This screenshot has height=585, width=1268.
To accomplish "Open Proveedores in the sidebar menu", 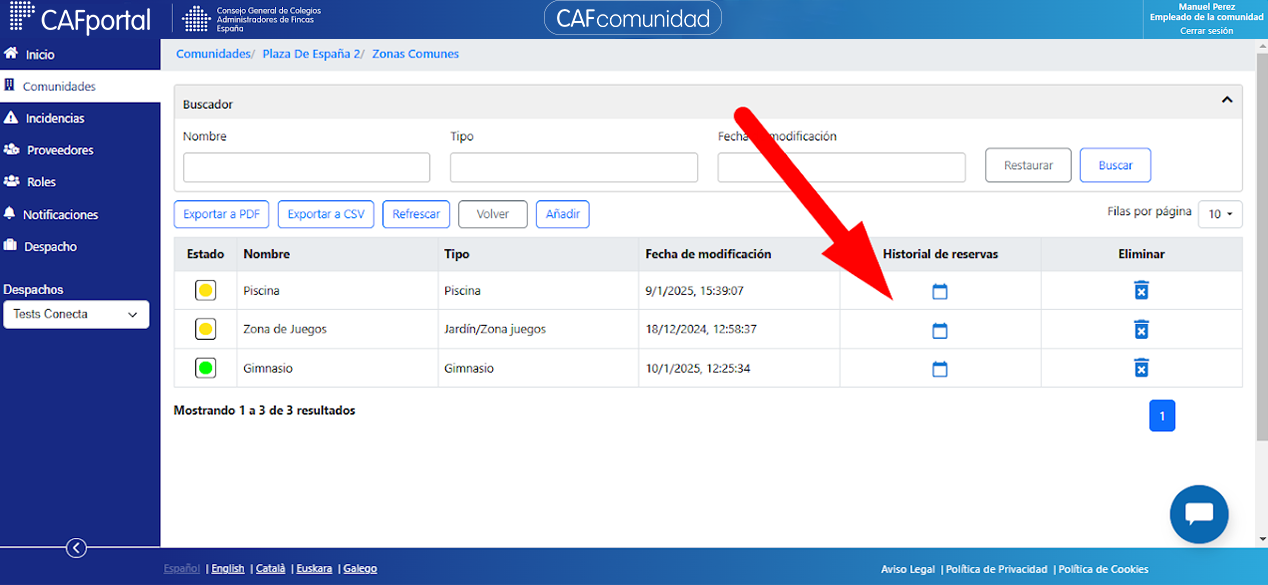I will (x=60, y=150).
